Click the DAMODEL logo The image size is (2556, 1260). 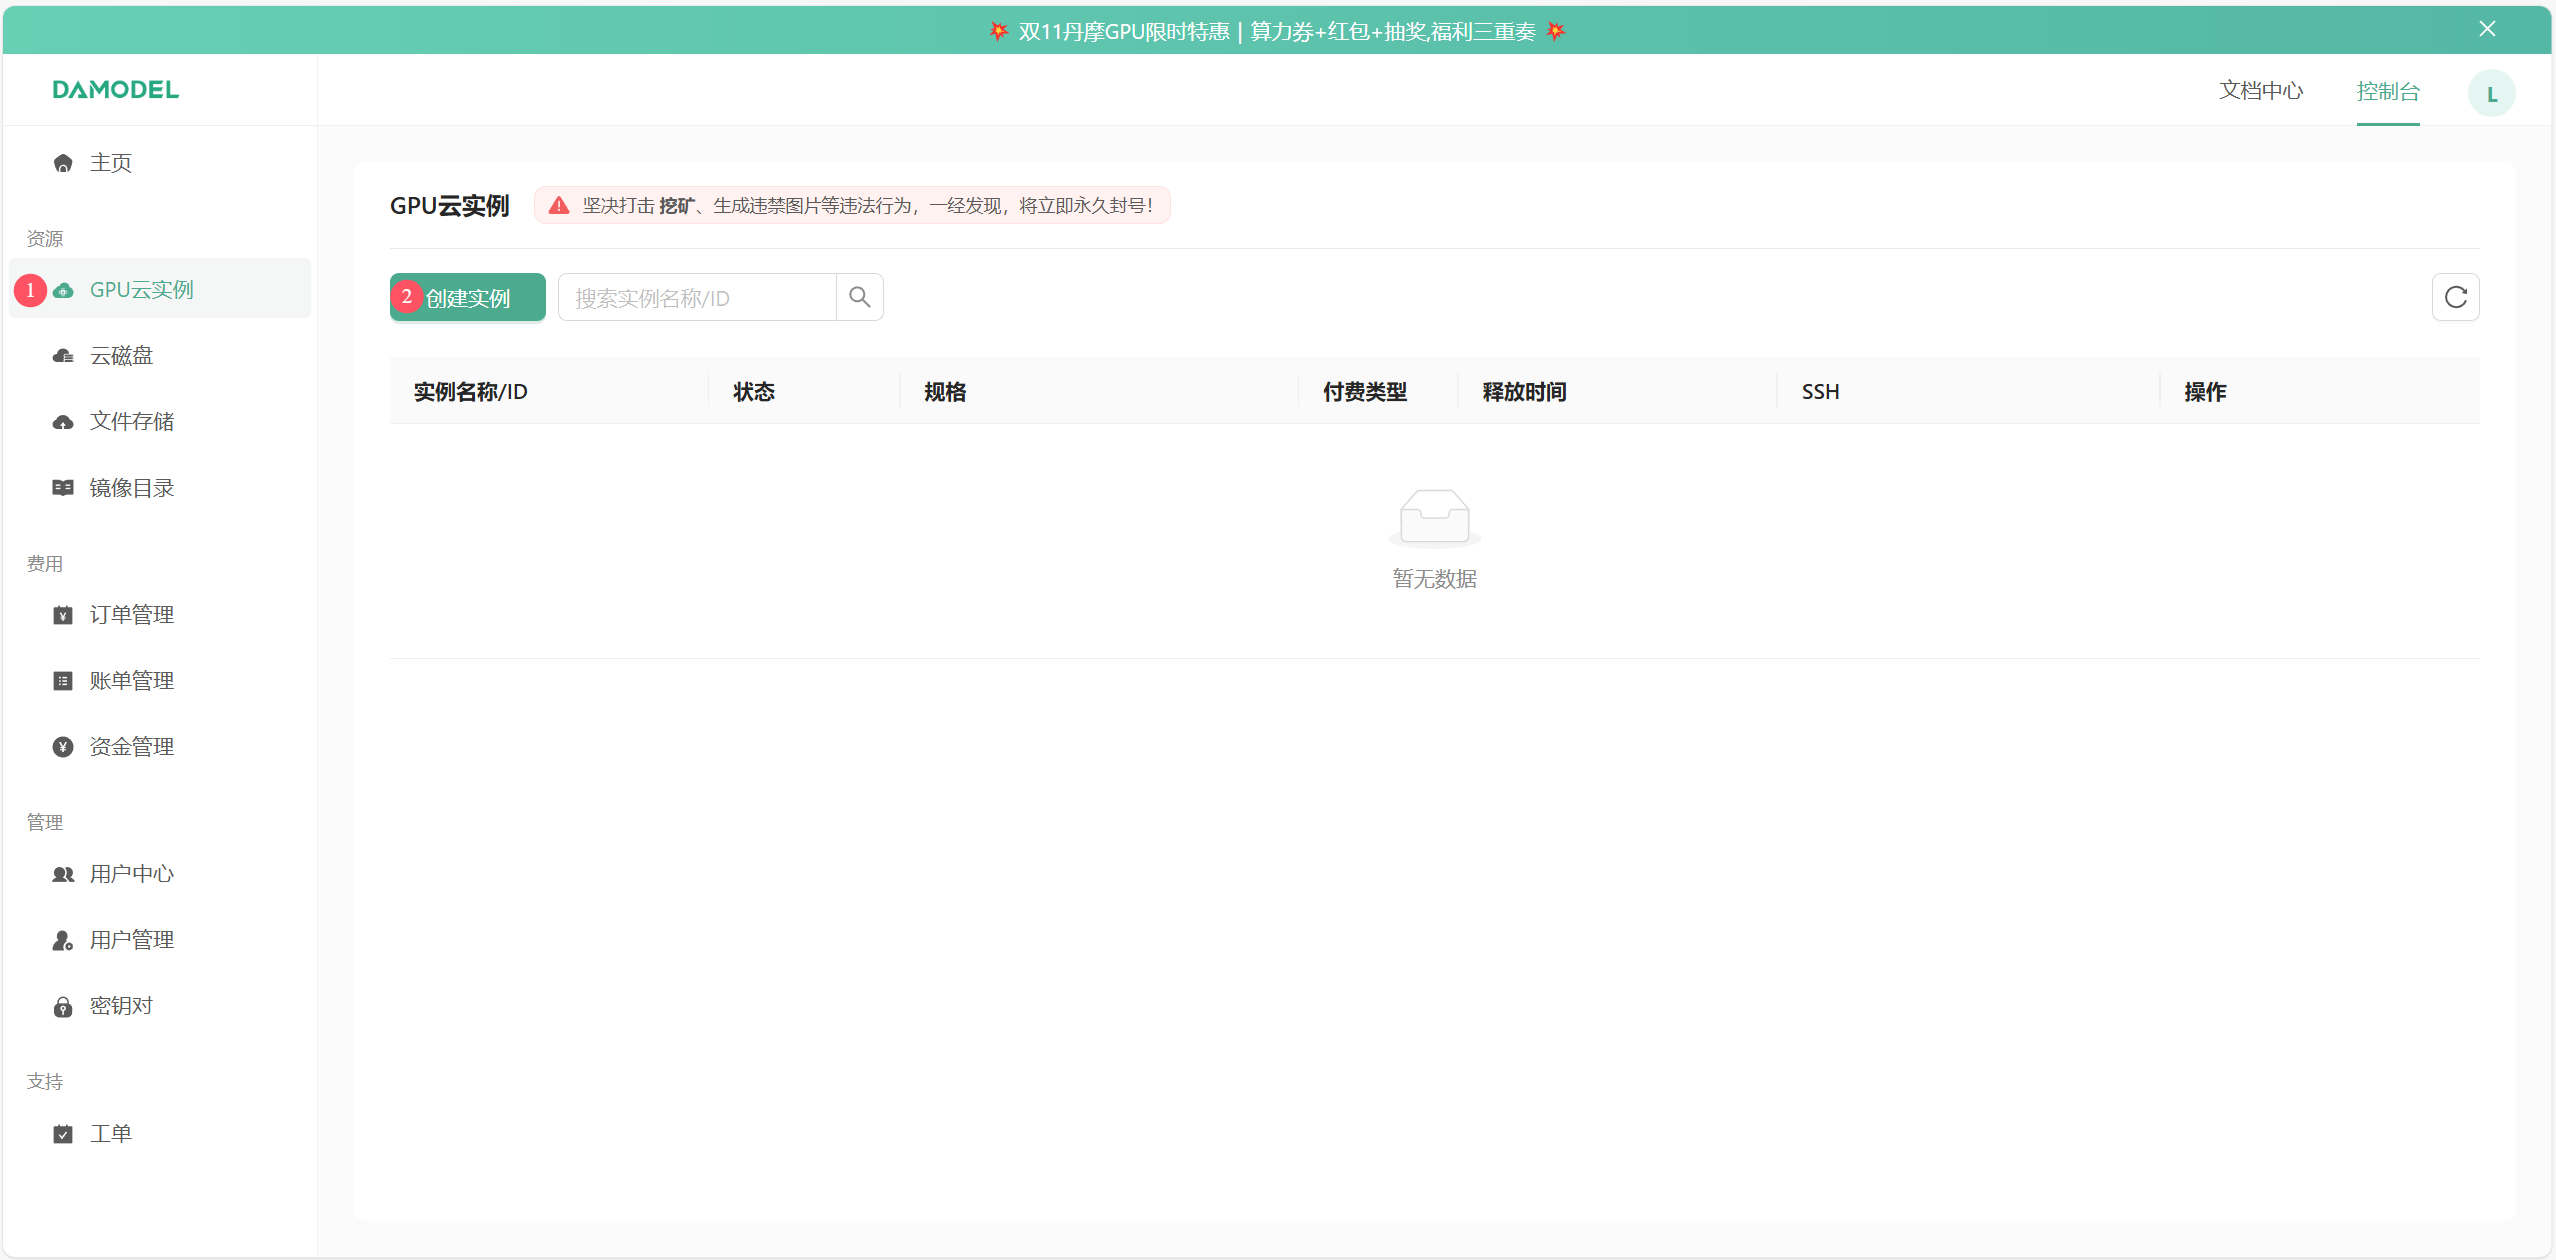116,90
